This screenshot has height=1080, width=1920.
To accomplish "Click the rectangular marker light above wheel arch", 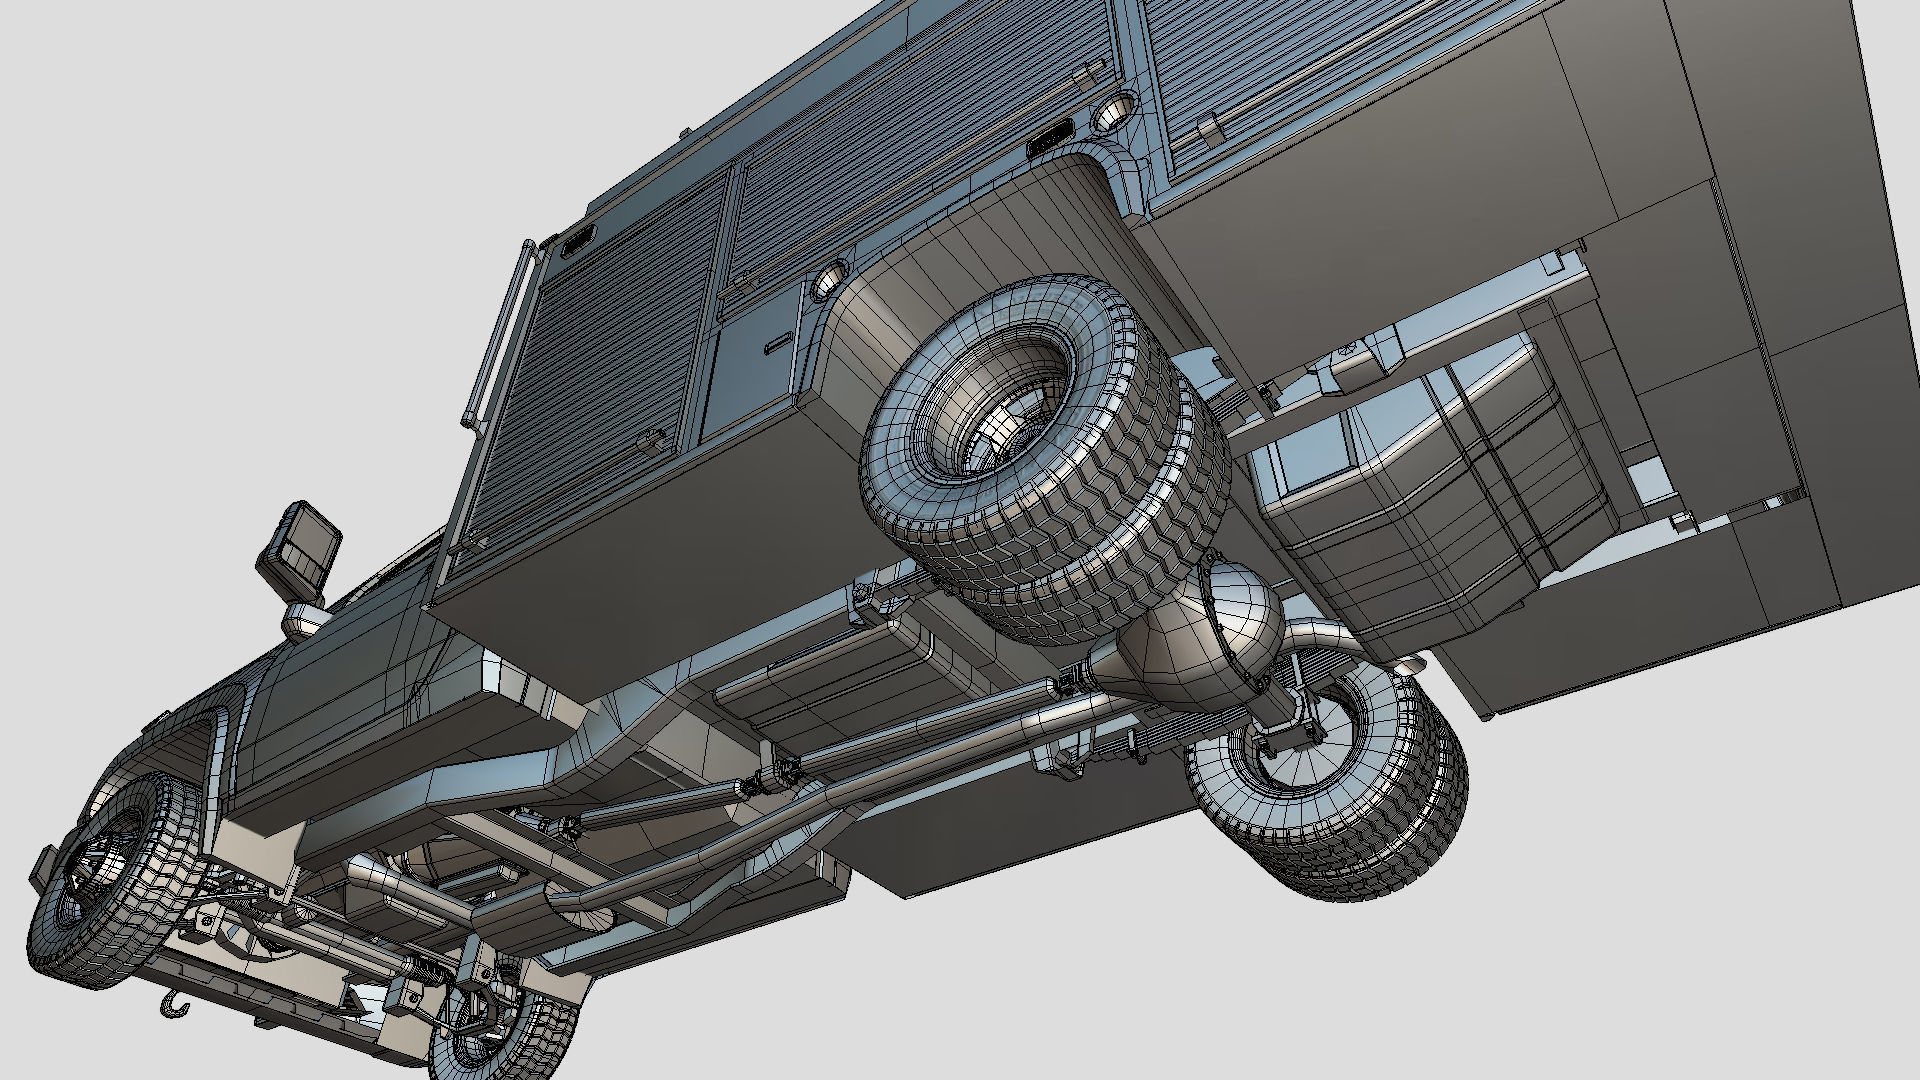I will (x=1051, y=141).
